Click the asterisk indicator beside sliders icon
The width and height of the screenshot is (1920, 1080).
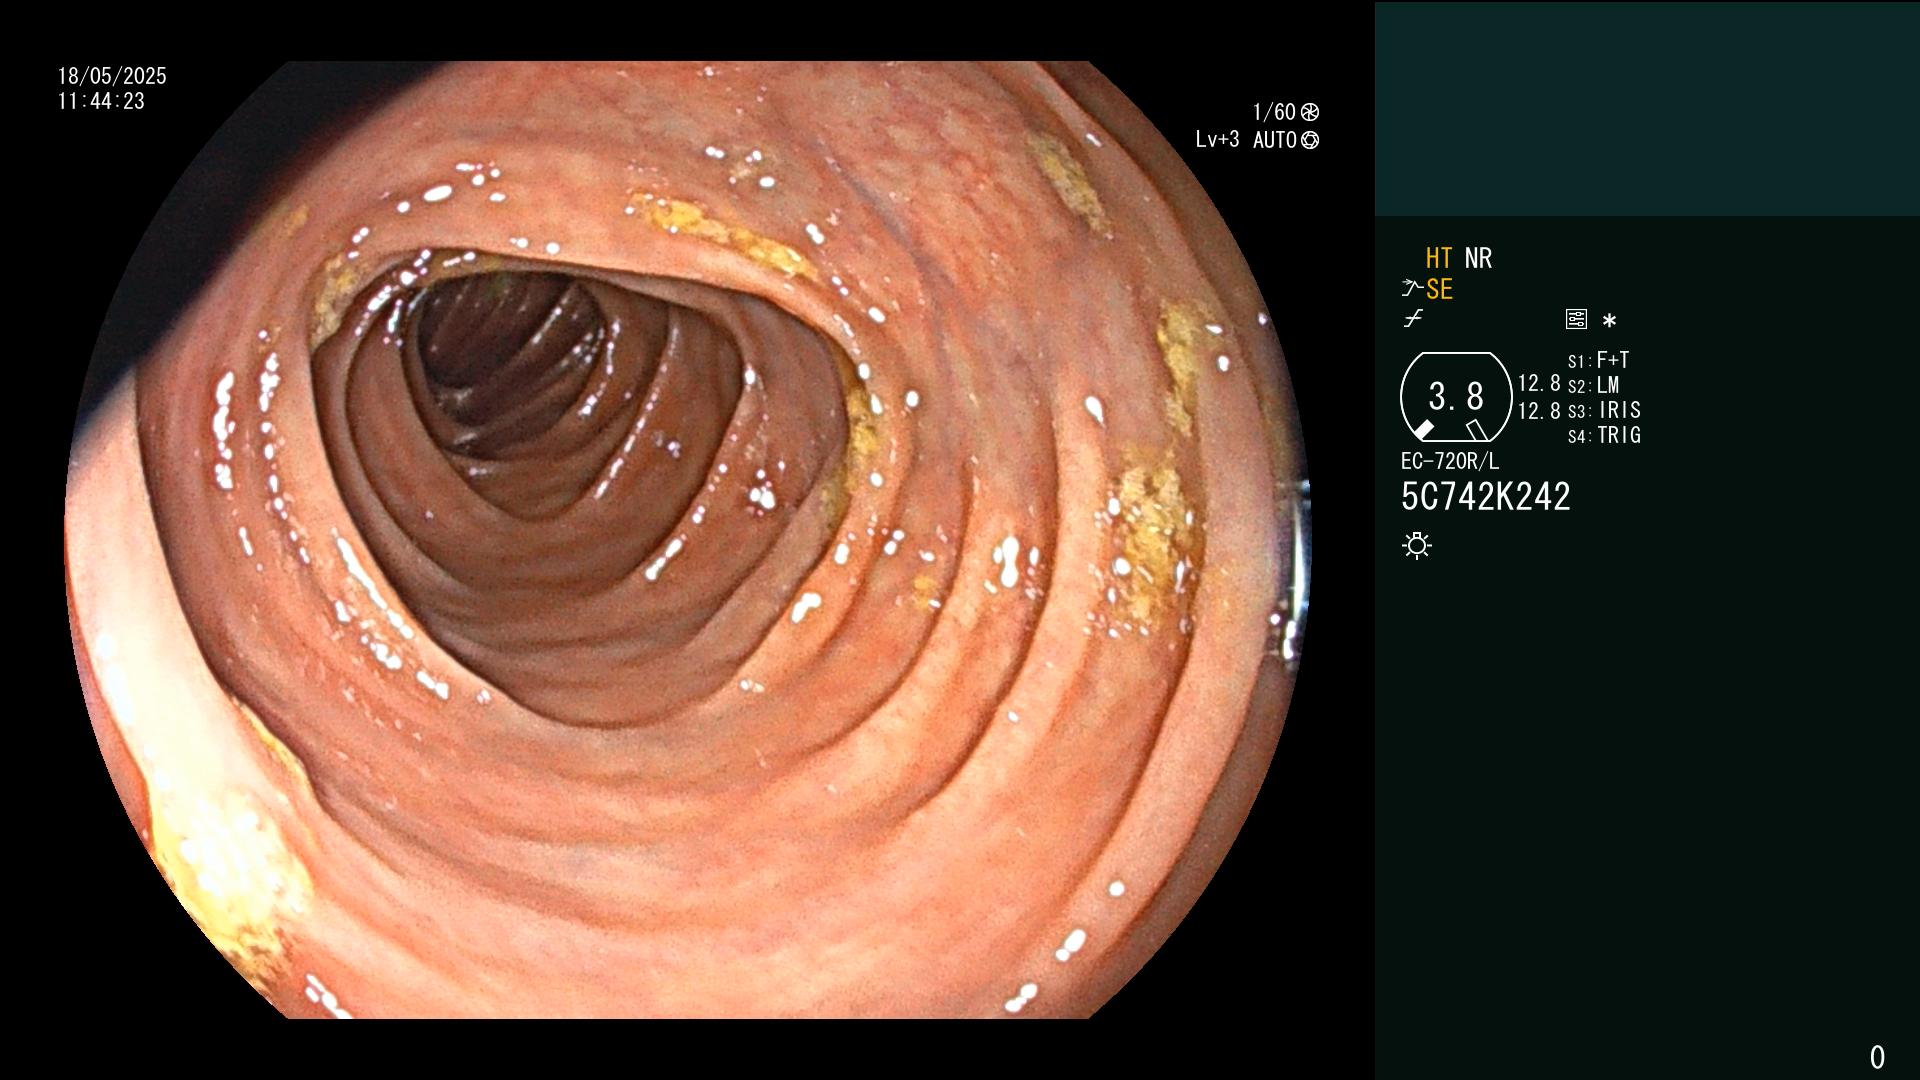pos(1609,320)
